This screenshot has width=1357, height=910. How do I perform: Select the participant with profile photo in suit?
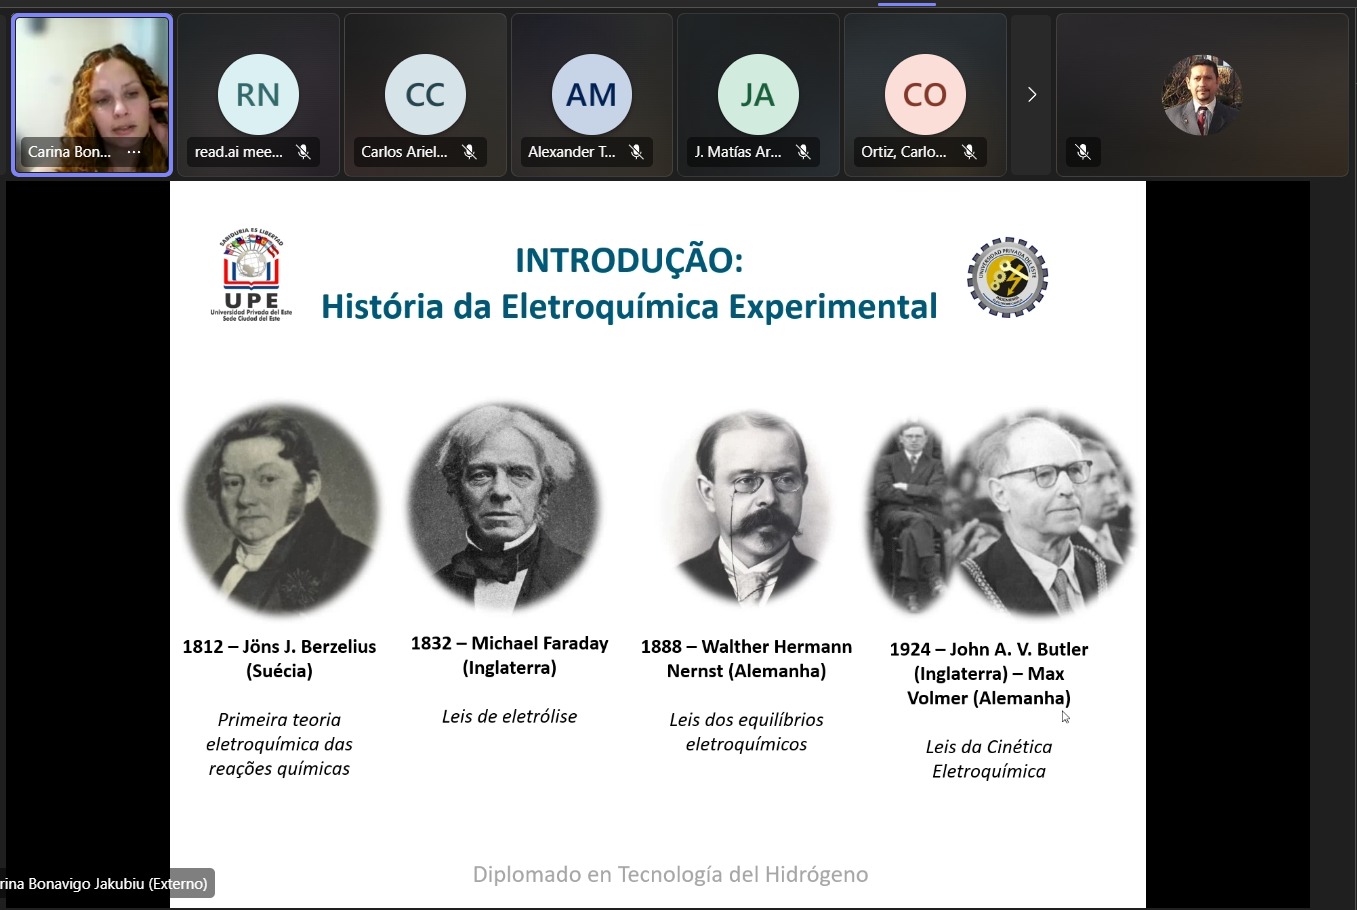[x=1201, y=95]
